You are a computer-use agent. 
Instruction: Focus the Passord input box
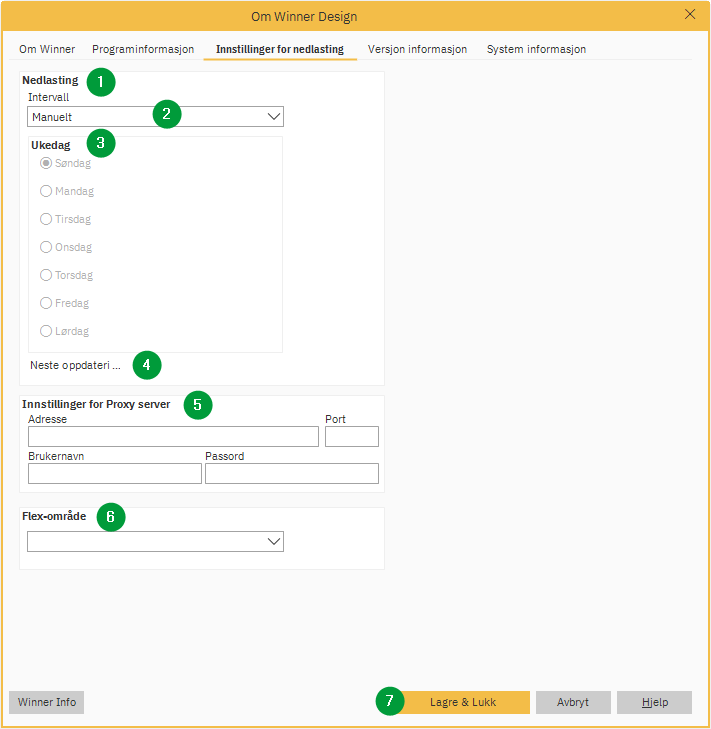click(291, 473)
